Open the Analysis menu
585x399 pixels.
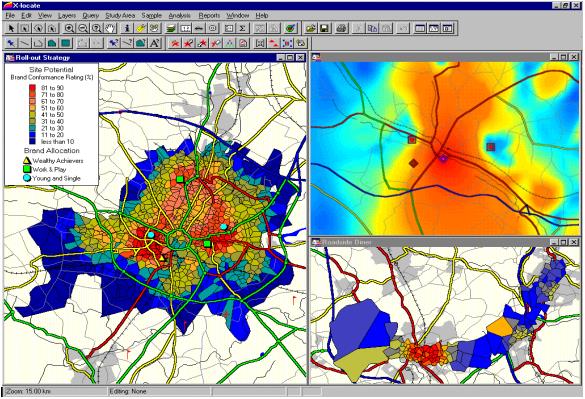[x=179, y=16]
